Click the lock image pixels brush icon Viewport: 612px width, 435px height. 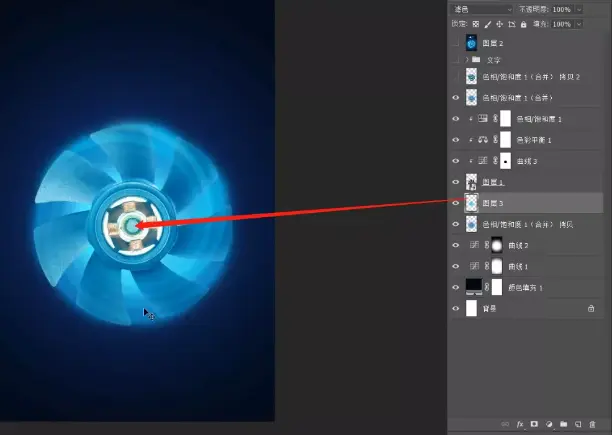(487, 24)
